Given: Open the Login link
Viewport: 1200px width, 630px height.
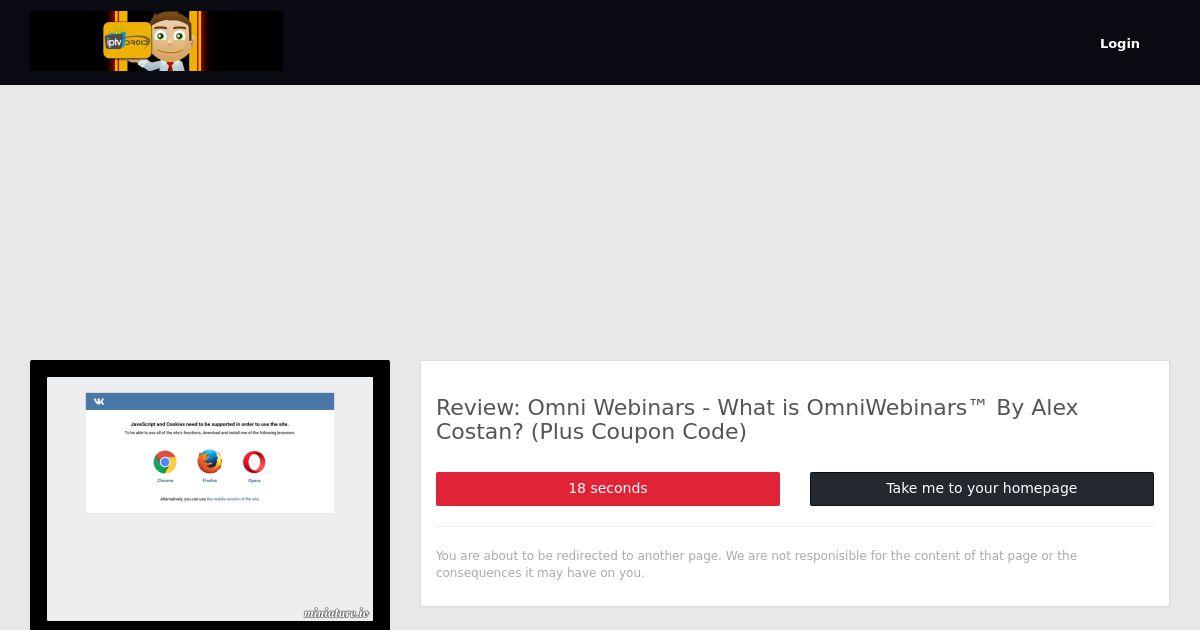Looking at the screenshot, I should 1119,43.
